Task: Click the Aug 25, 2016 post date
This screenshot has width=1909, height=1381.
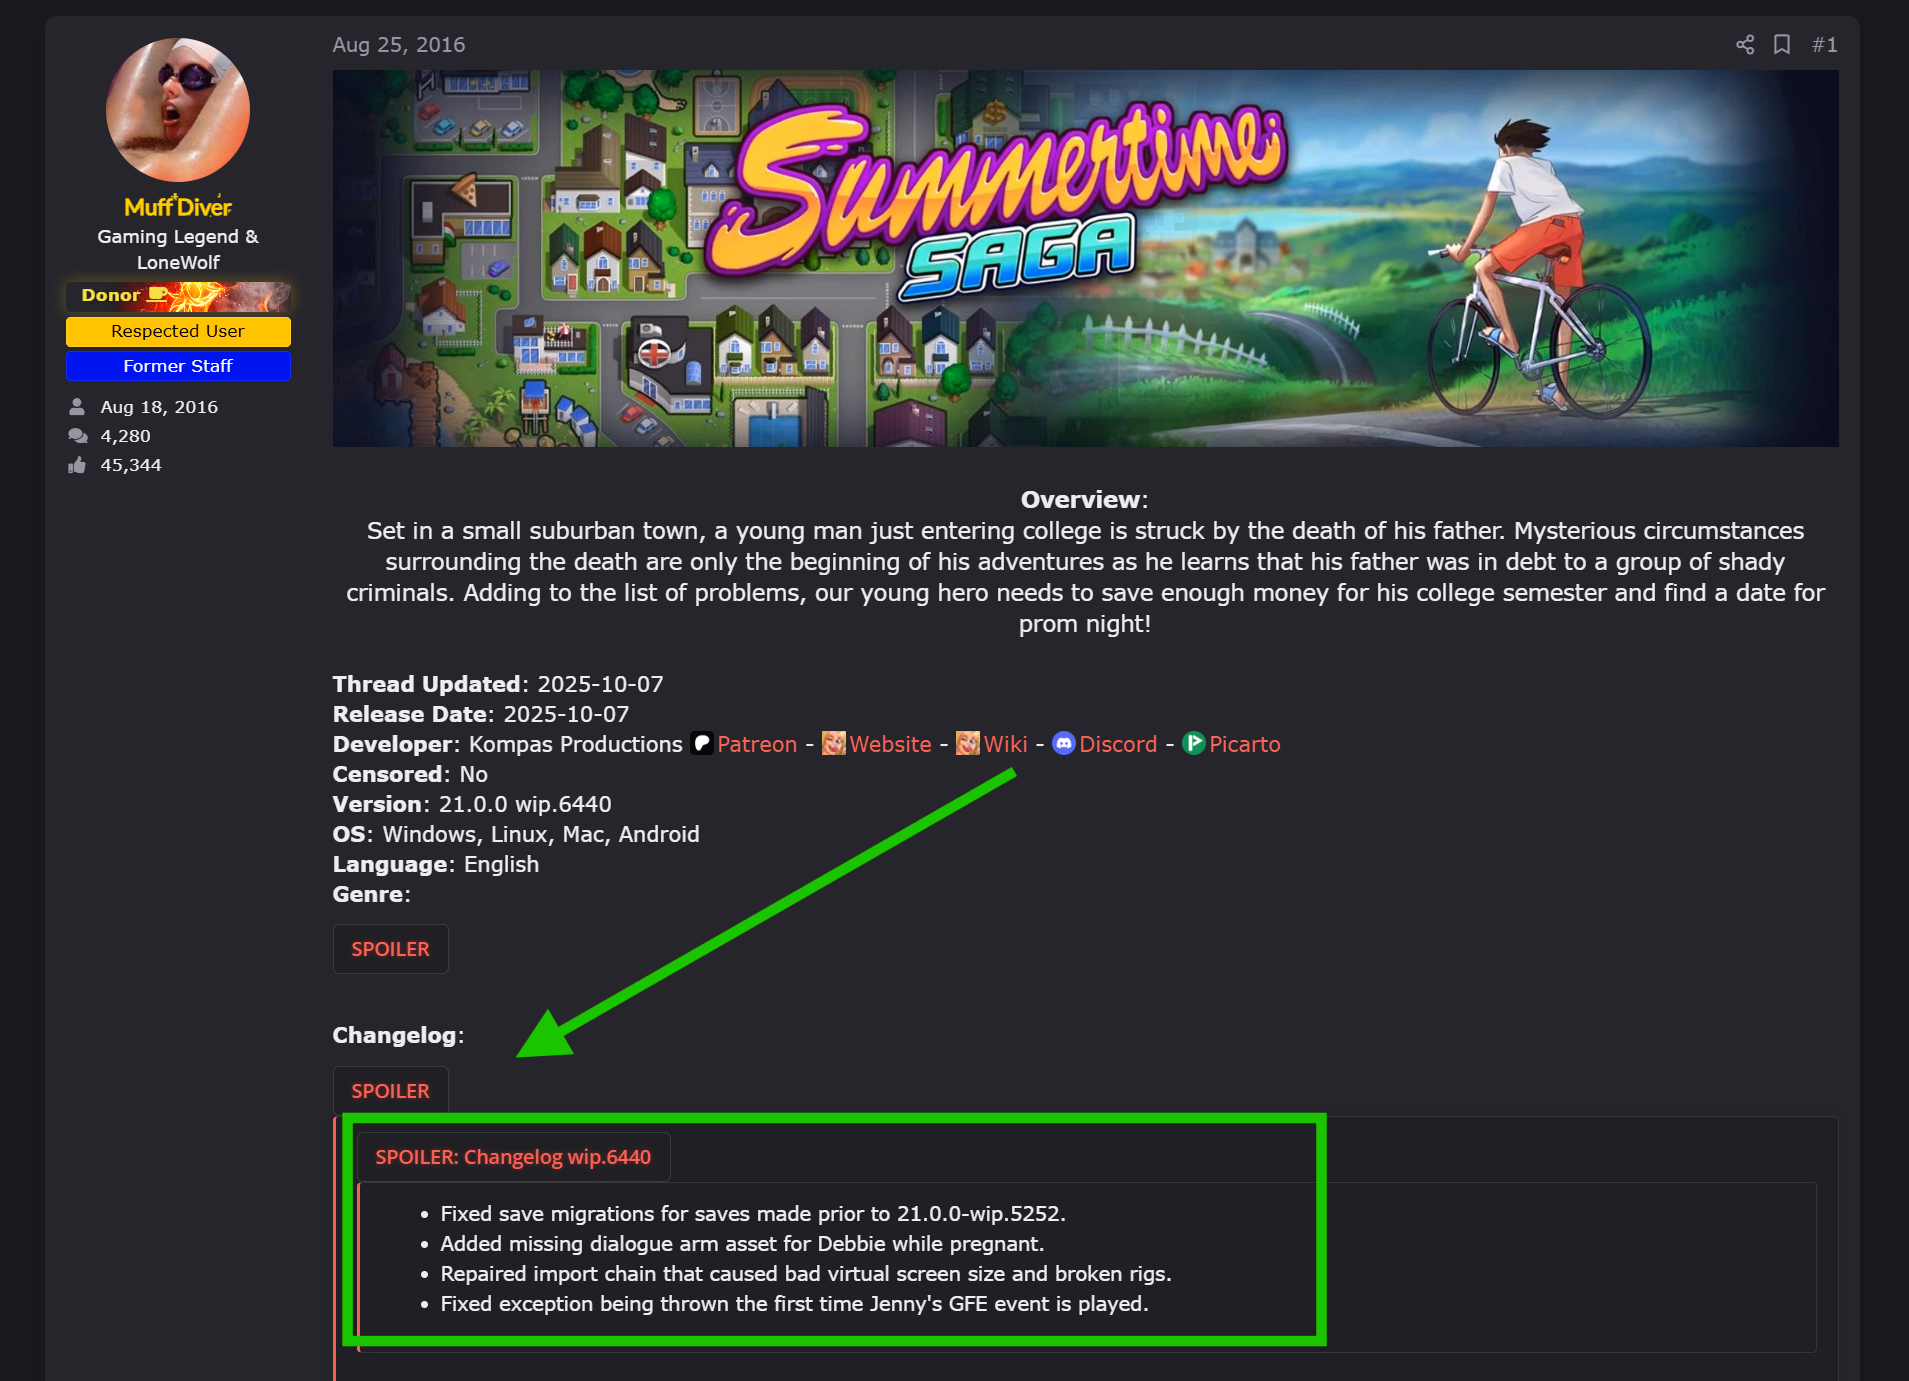Action: point(399,45)
